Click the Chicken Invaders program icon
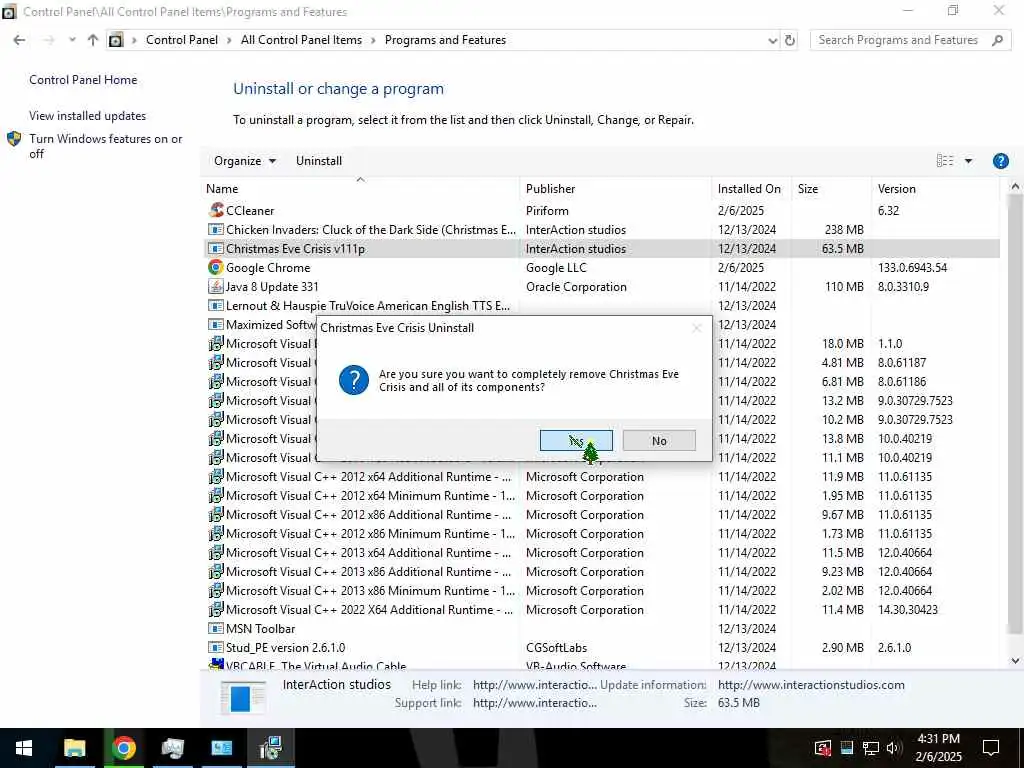Image resolution: width=1024 pixels, height=768 pixels. coord(216,229)
